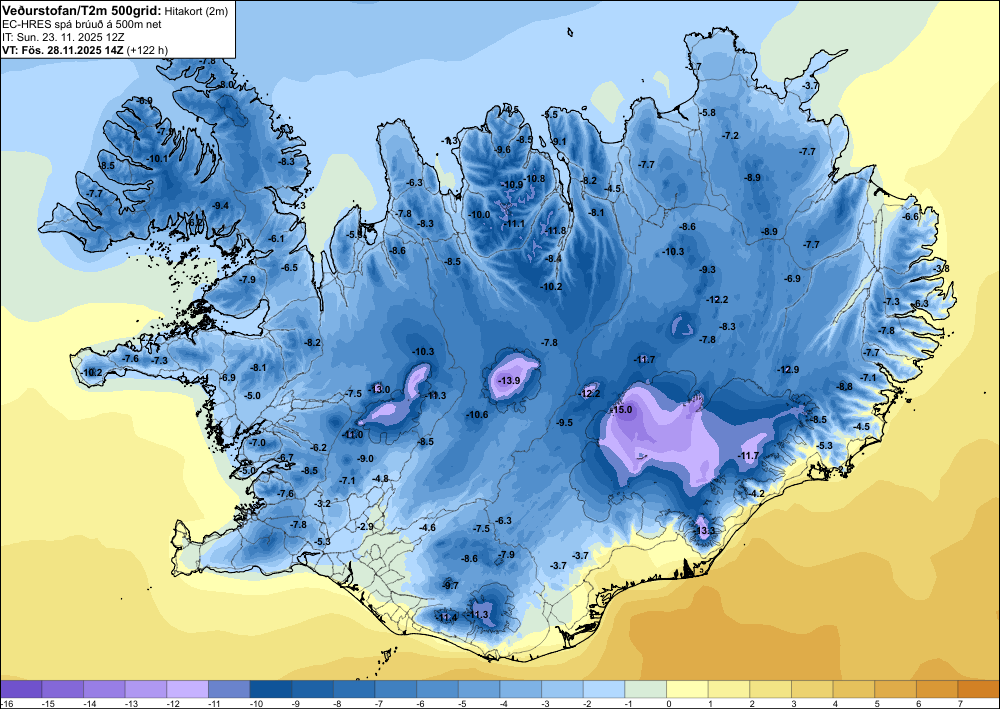Click the dark blue swatch between -10 and -9
The image size is (1000, 709).
[x=270, y=689]
